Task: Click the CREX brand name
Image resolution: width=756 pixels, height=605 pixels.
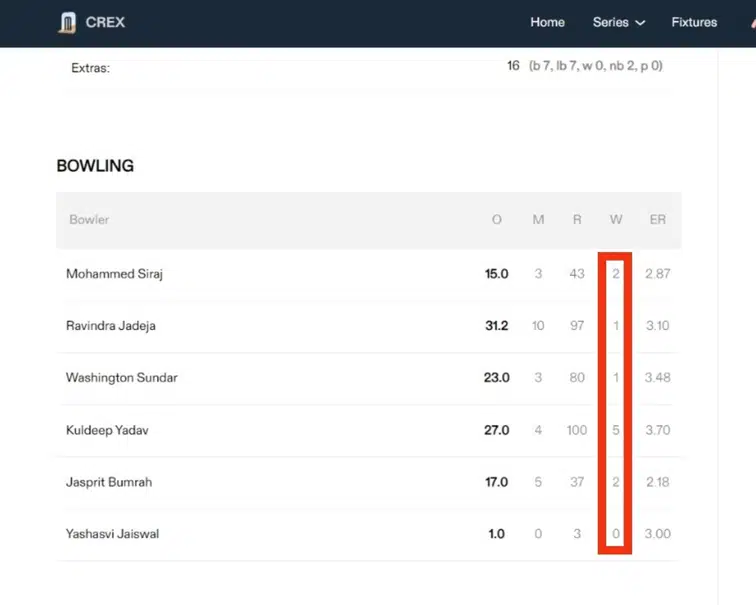Action: (105, 22)
